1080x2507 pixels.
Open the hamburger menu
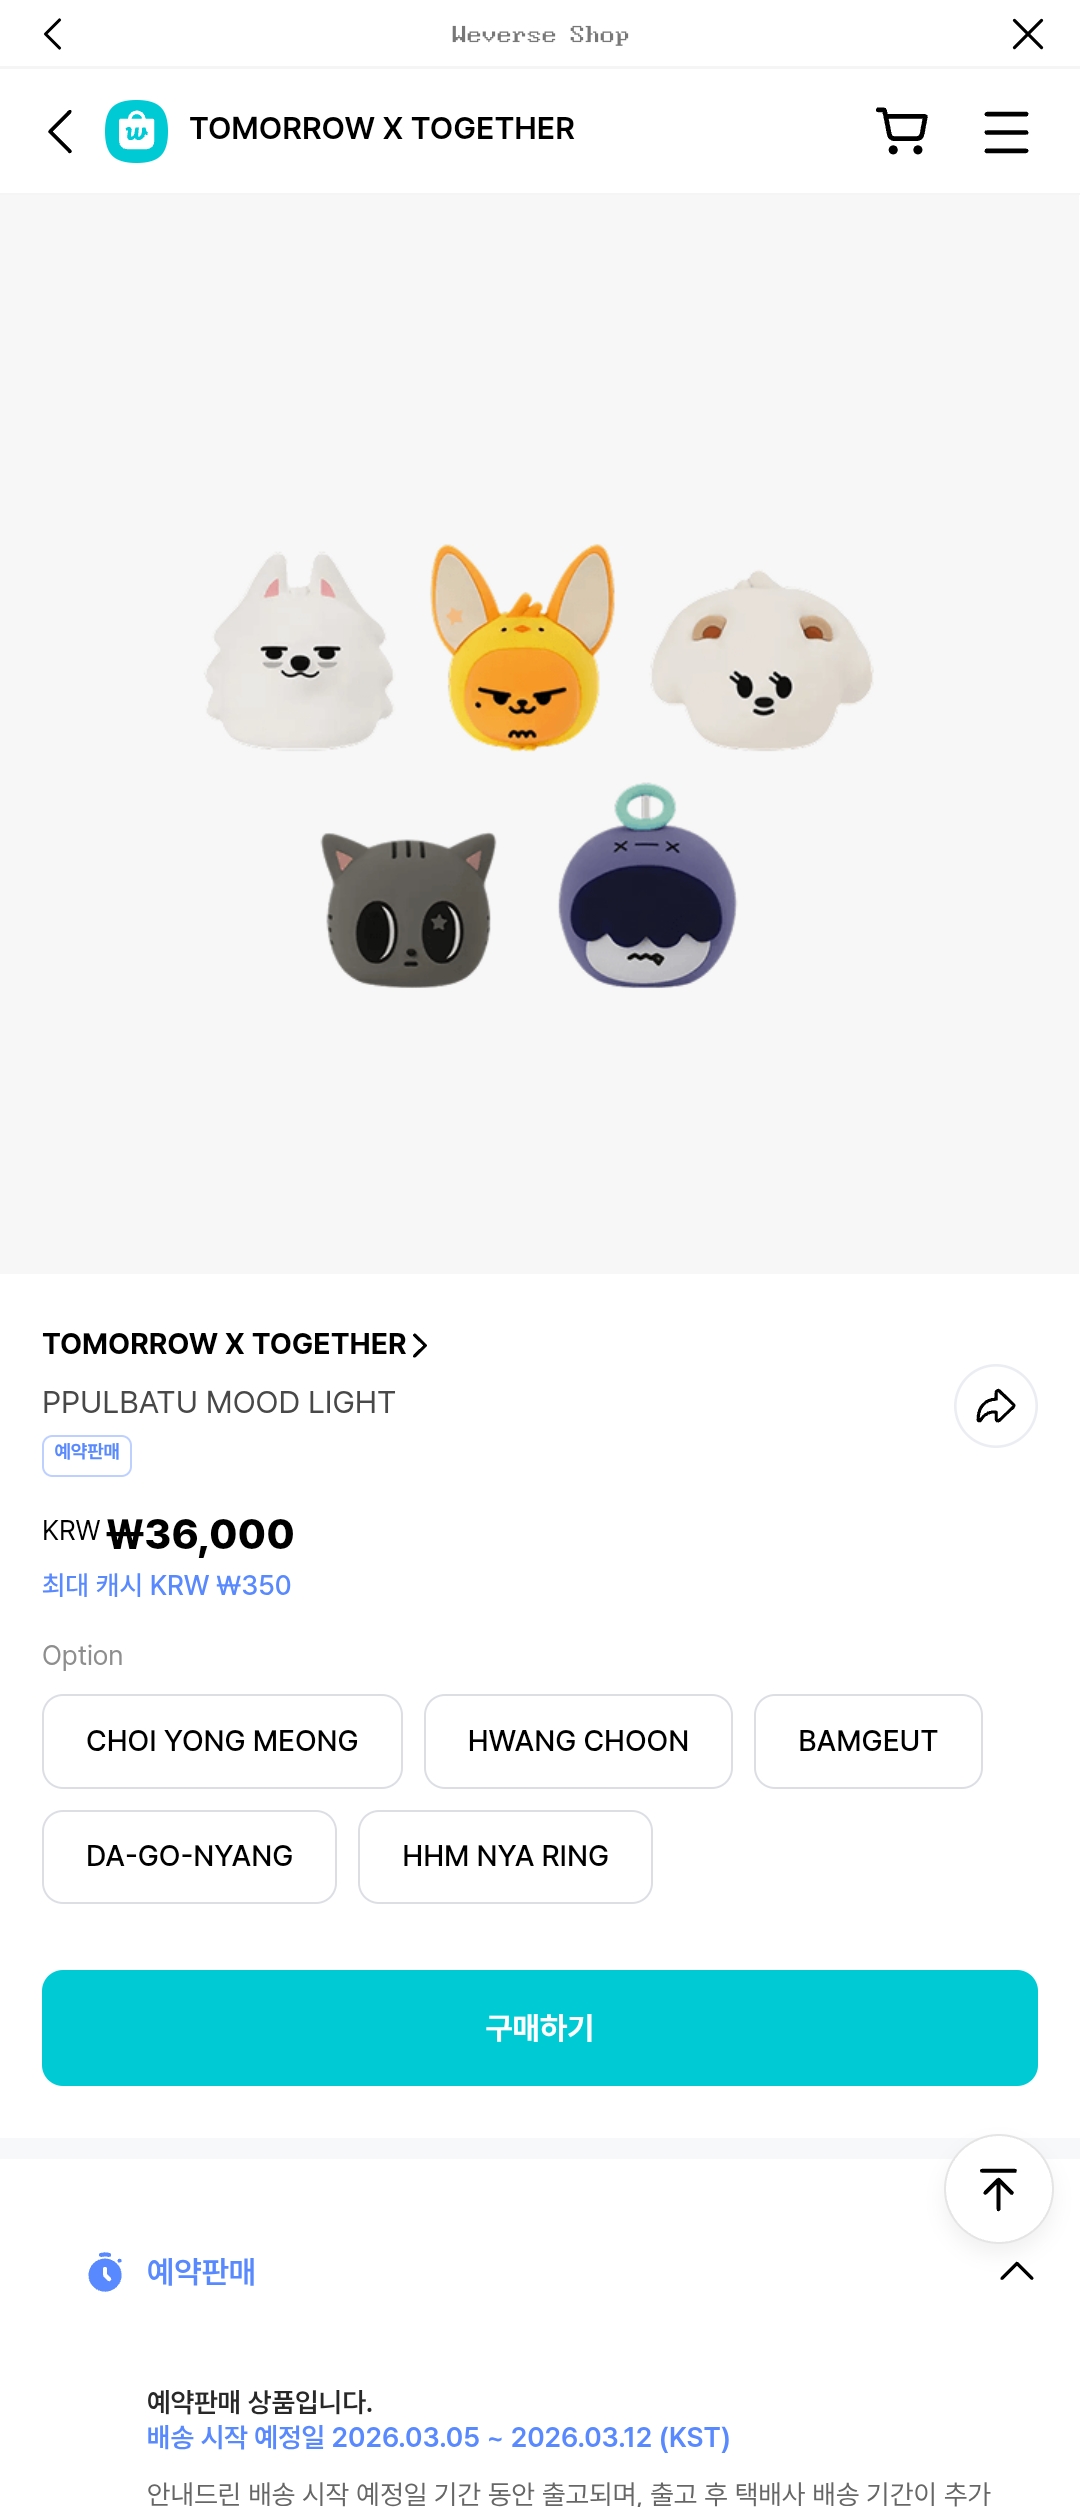(x=1006, y=131)
